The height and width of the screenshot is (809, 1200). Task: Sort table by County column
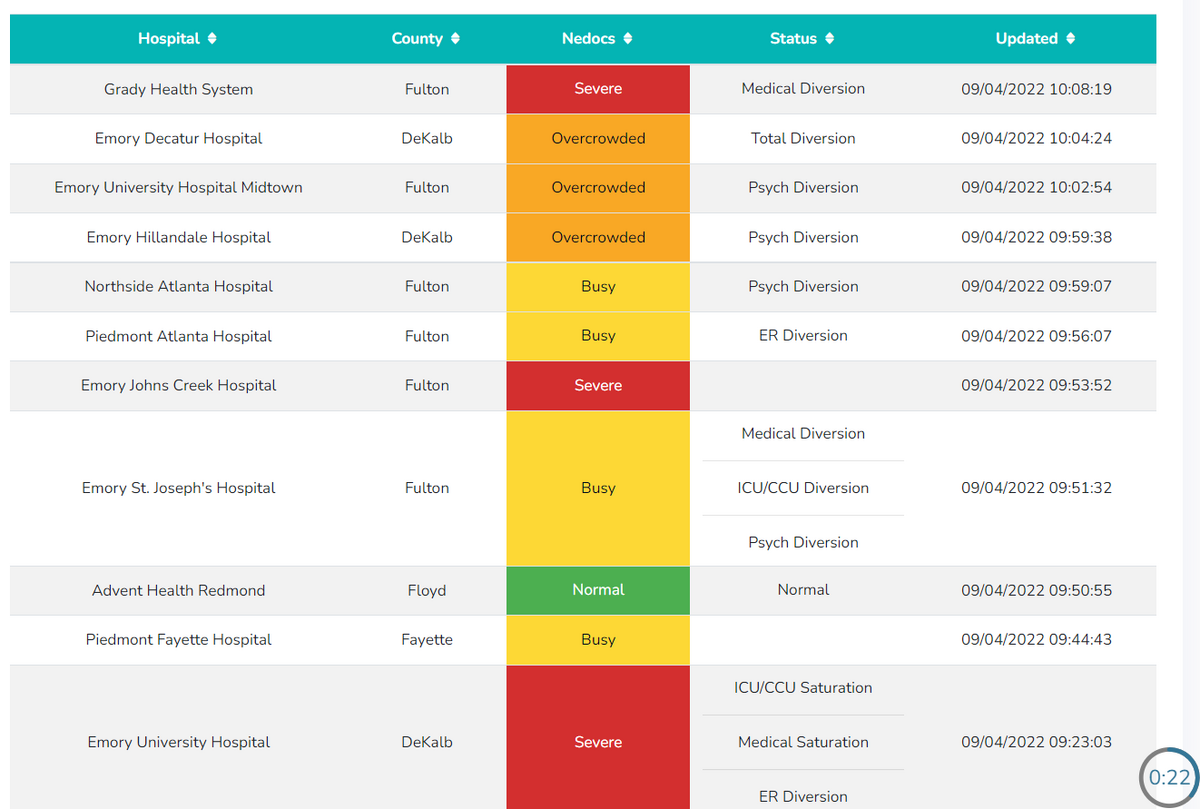click(426, 39)
